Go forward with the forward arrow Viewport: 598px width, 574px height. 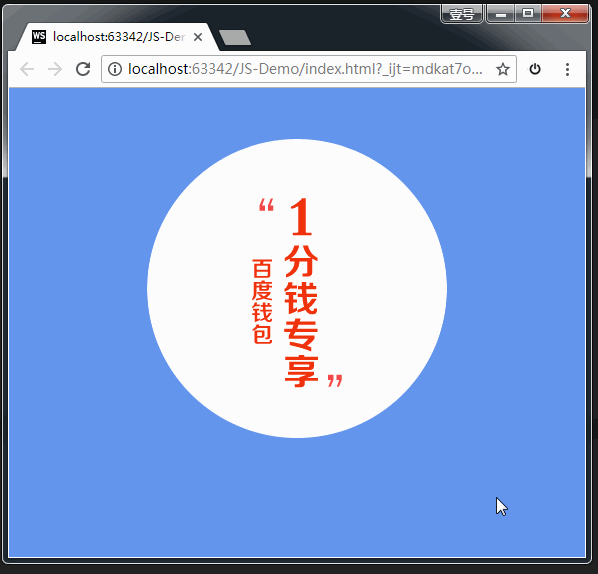[x=55, y=69]
